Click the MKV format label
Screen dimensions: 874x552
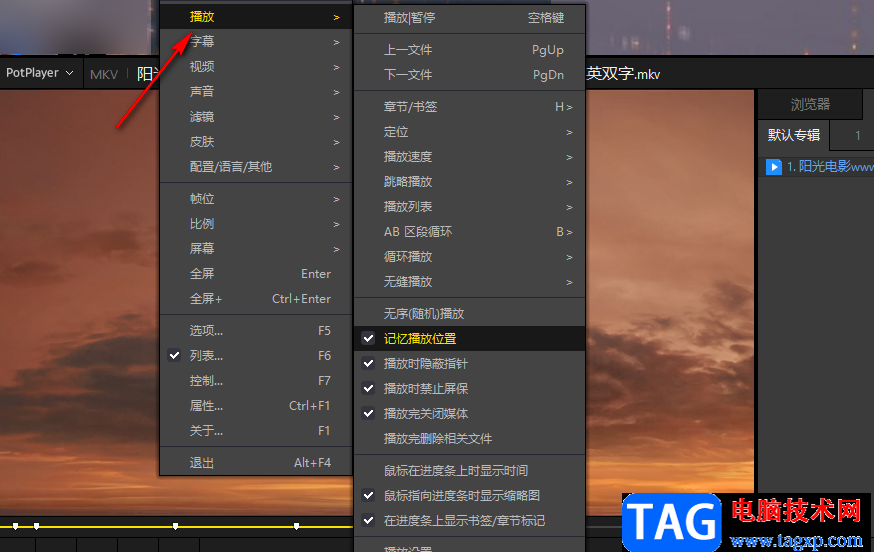[104, 74]
